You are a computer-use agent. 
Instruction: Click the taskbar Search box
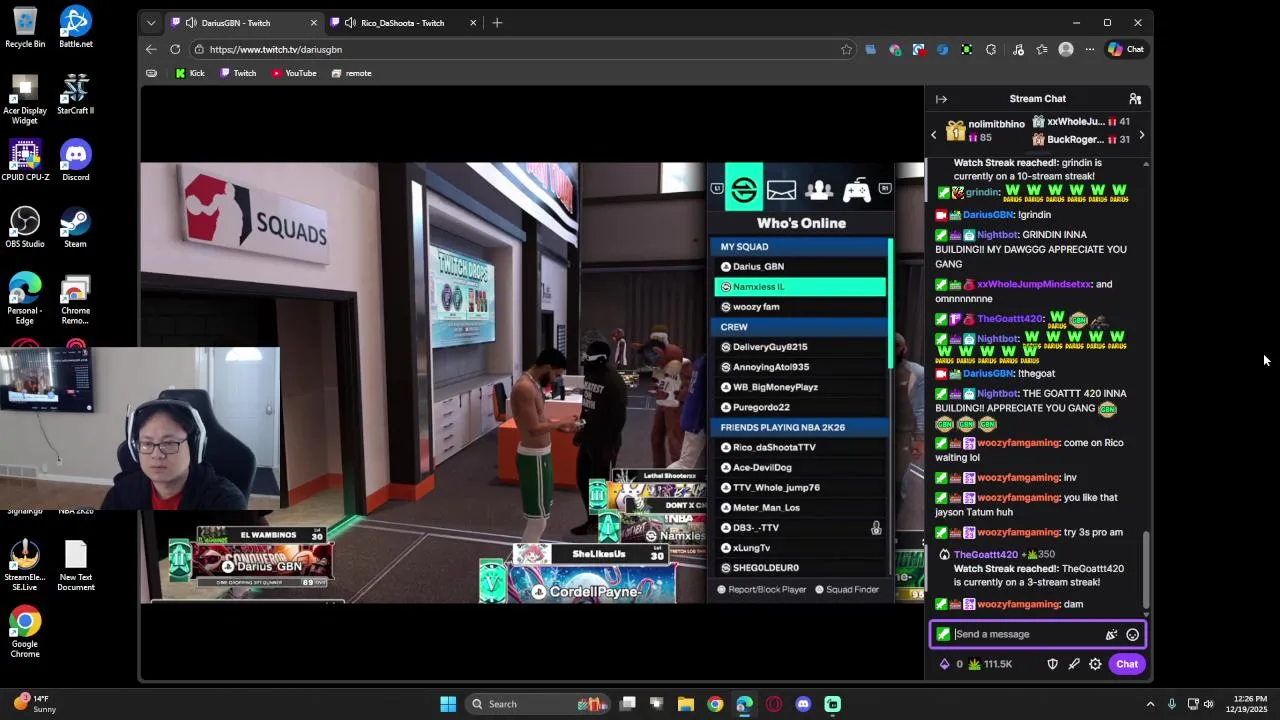tap(540, 704)
